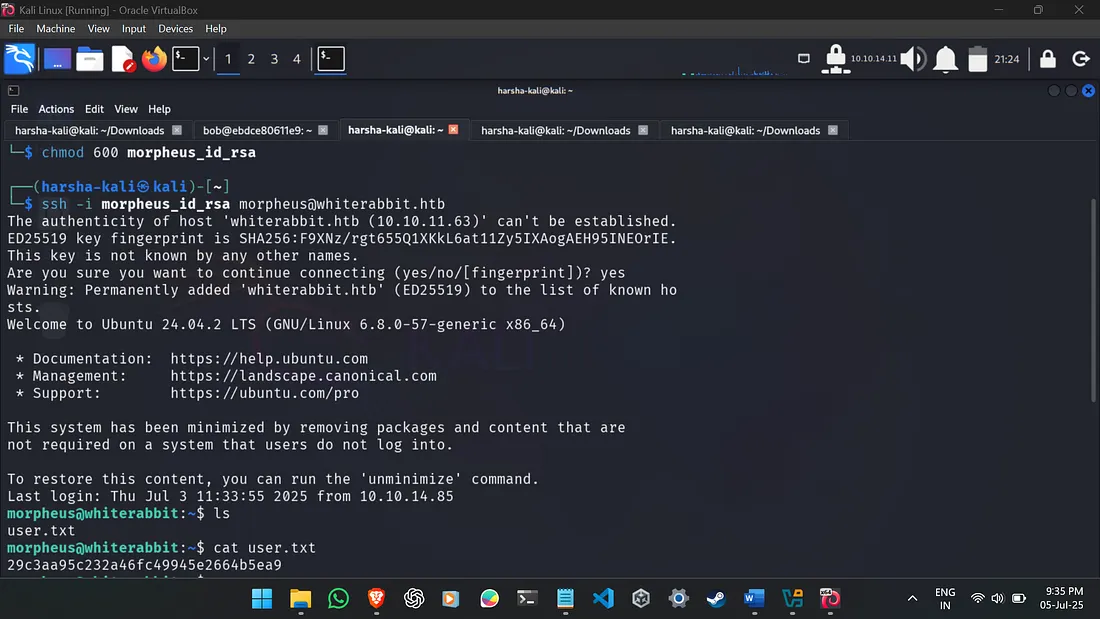The width and height of the screenshot is (1100, 619).
Task: Toggle the workspace 2 switcher
Action: click(x=250, y=59)
